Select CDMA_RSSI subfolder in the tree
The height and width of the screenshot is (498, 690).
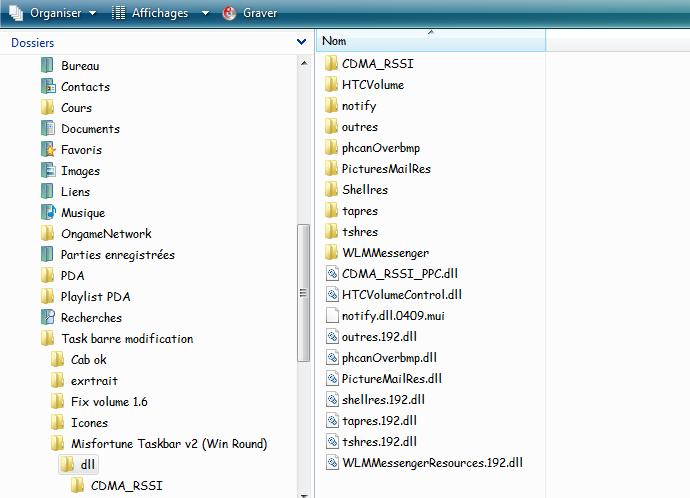[x=117, y=486]
